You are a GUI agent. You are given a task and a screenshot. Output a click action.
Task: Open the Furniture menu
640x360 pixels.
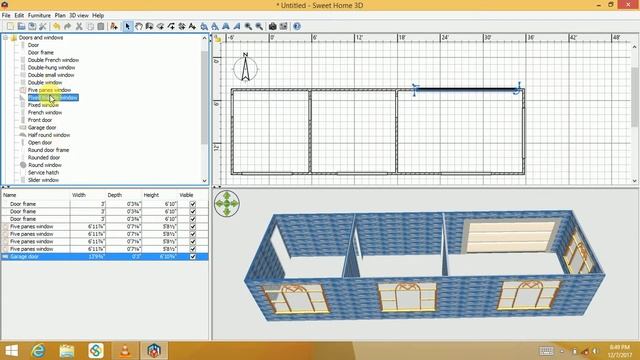[x=39, y=16]
